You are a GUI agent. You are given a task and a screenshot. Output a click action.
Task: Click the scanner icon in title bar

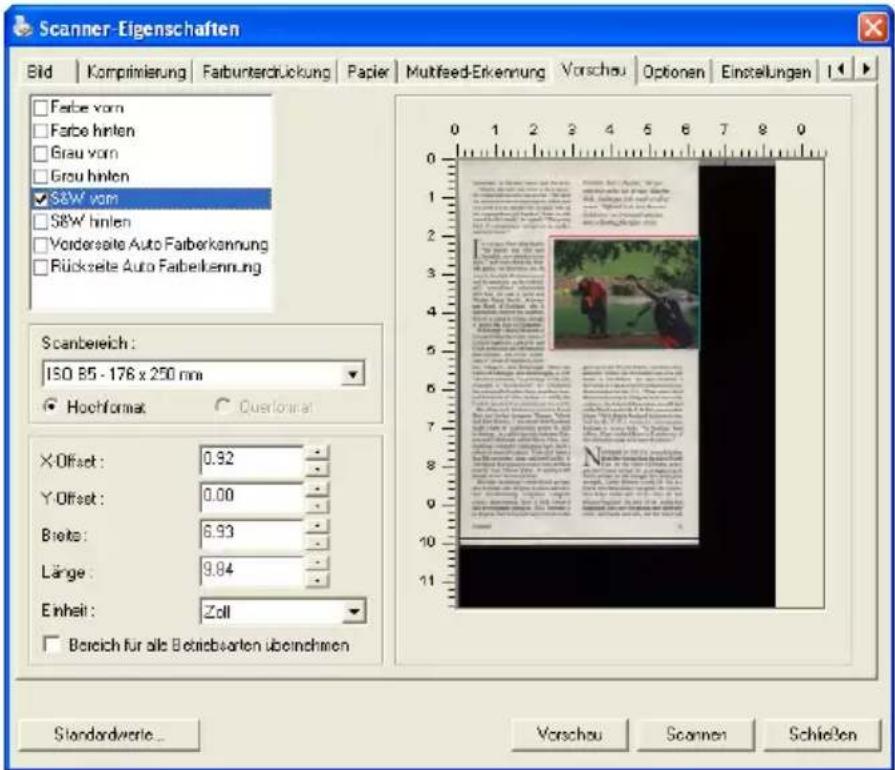22,26
